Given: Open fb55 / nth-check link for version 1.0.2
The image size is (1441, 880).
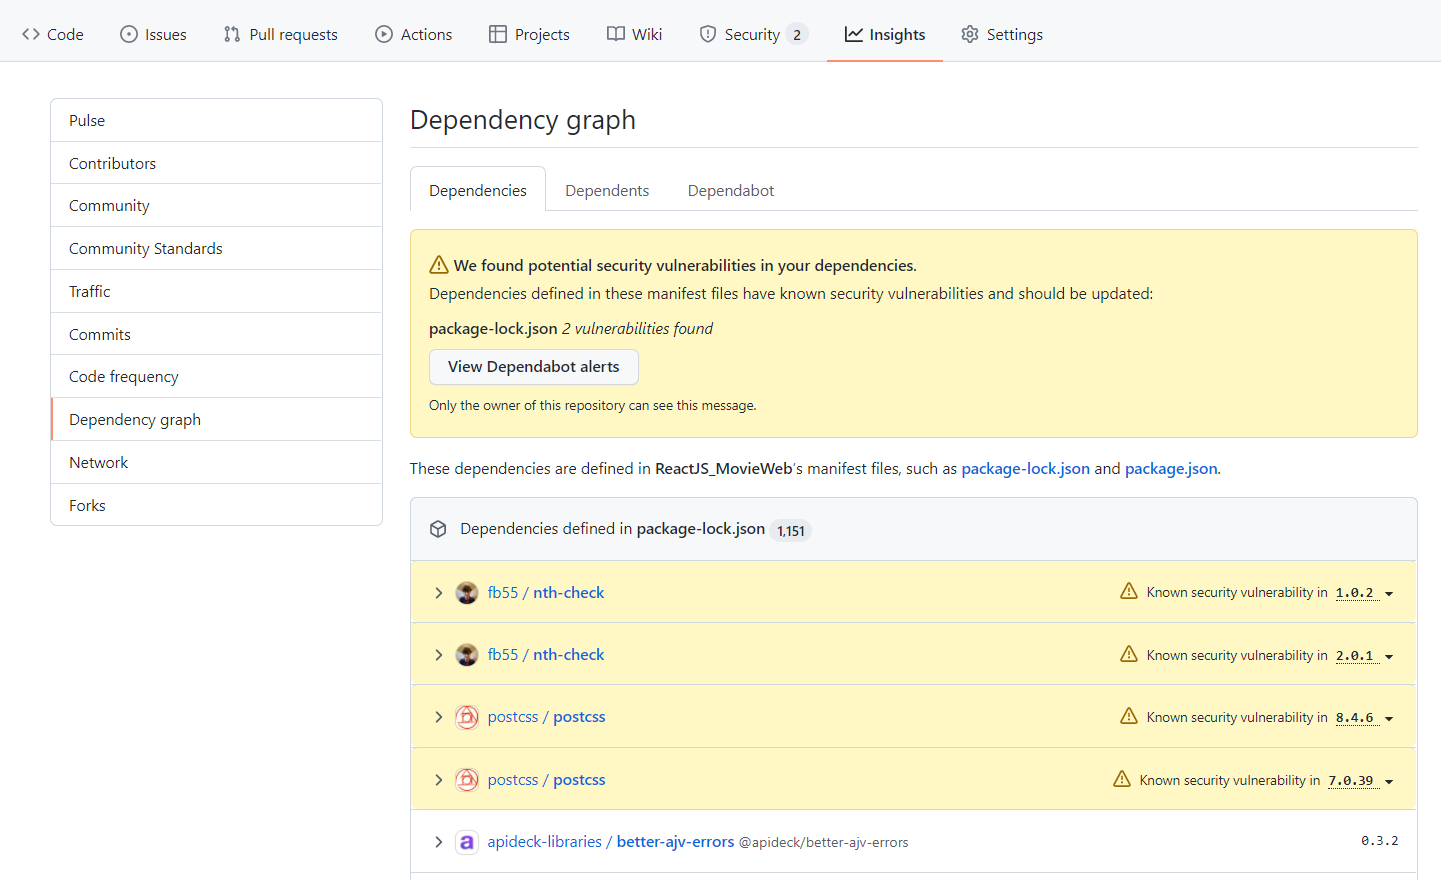Looking at the screenshot, I should 546,592.
